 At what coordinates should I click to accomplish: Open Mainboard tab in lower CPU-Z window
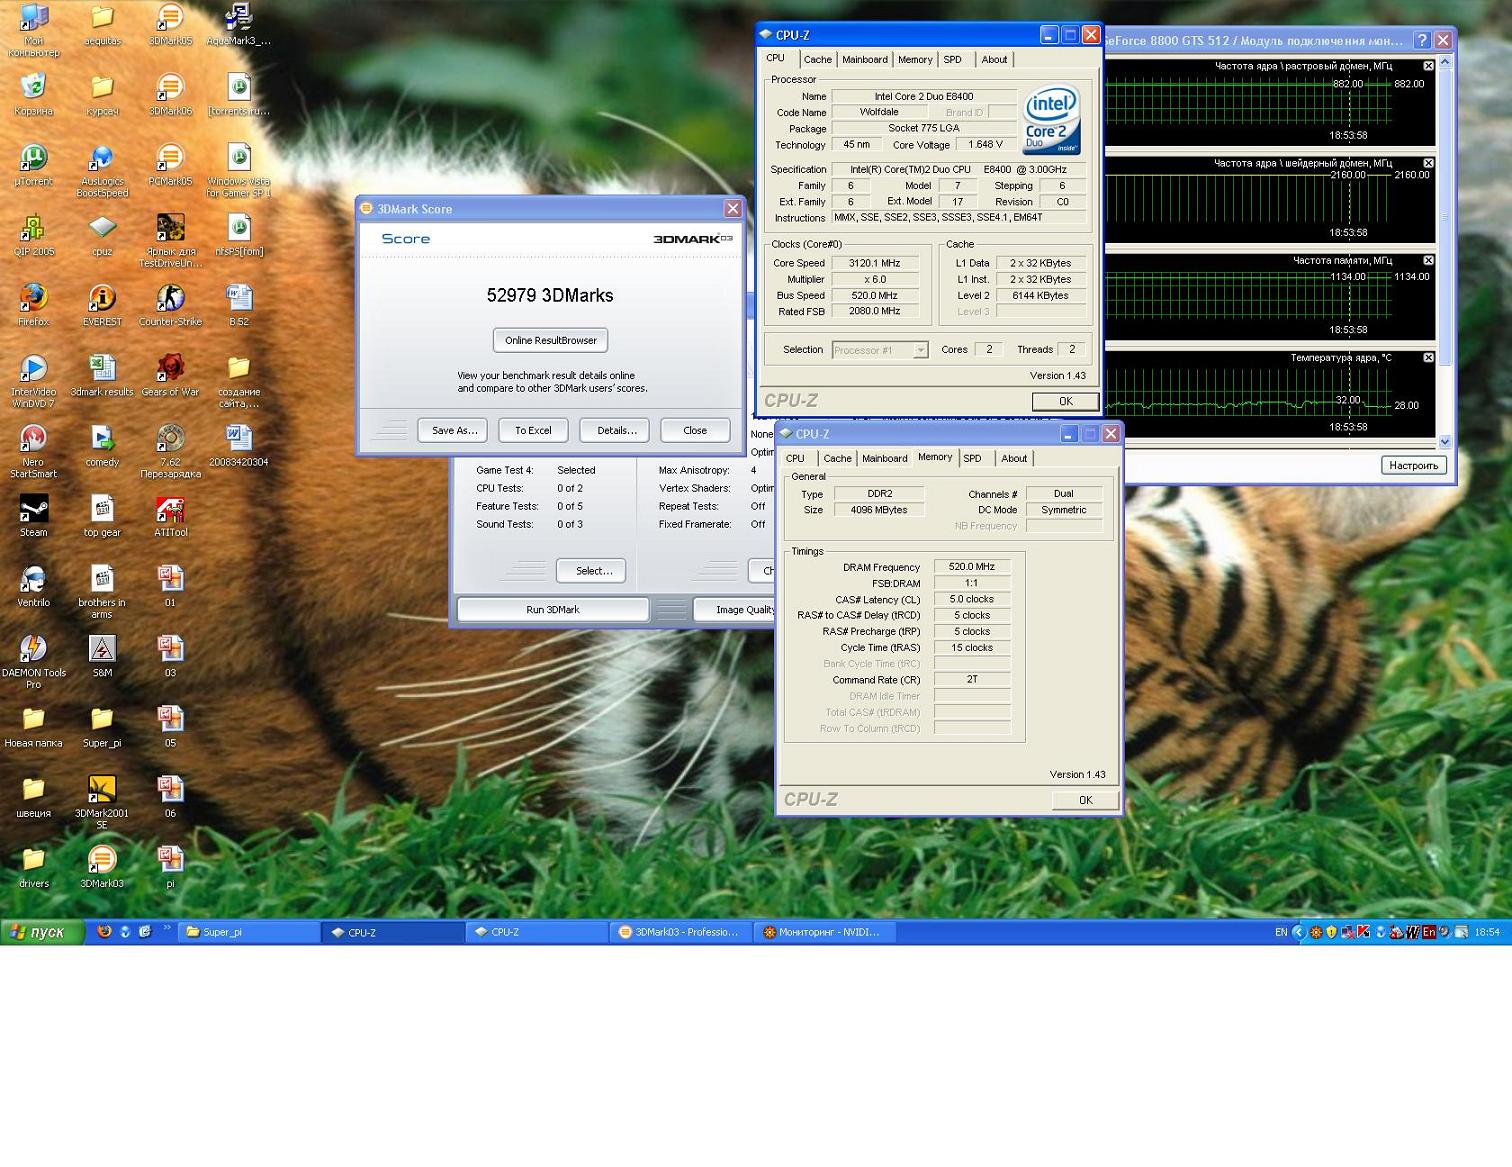885,459
